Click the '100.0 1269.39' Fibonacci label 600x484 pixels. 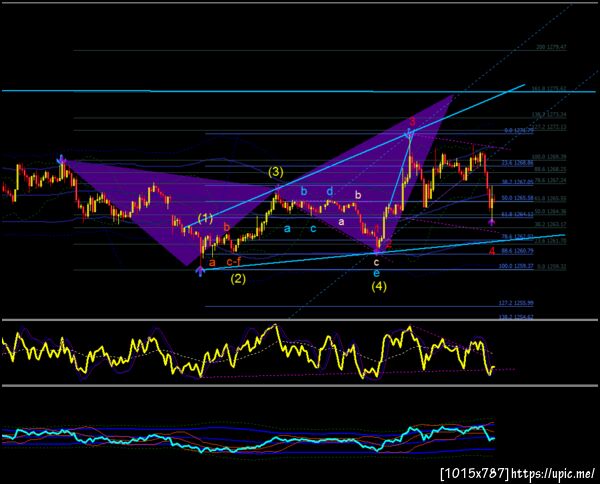[549, 157]
